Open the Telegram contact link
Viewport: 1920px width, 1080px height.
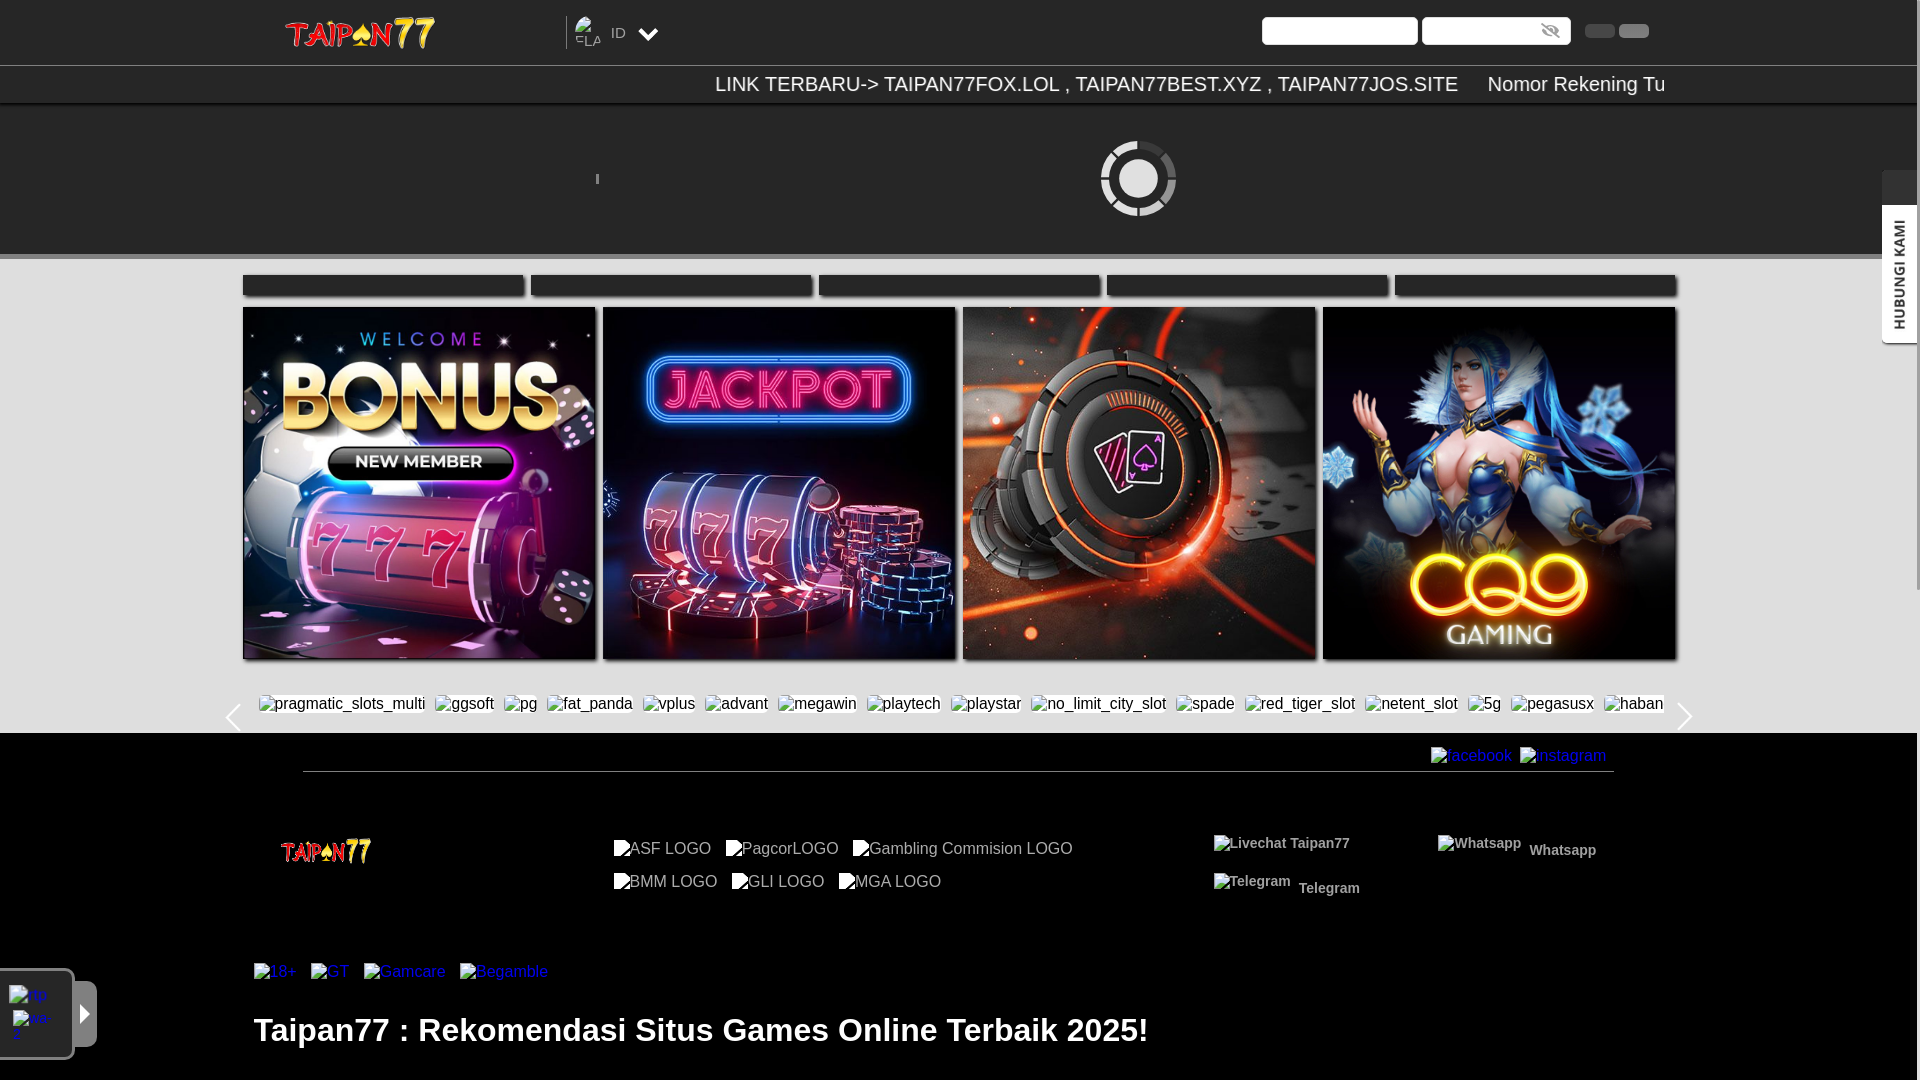point(1286,884)
